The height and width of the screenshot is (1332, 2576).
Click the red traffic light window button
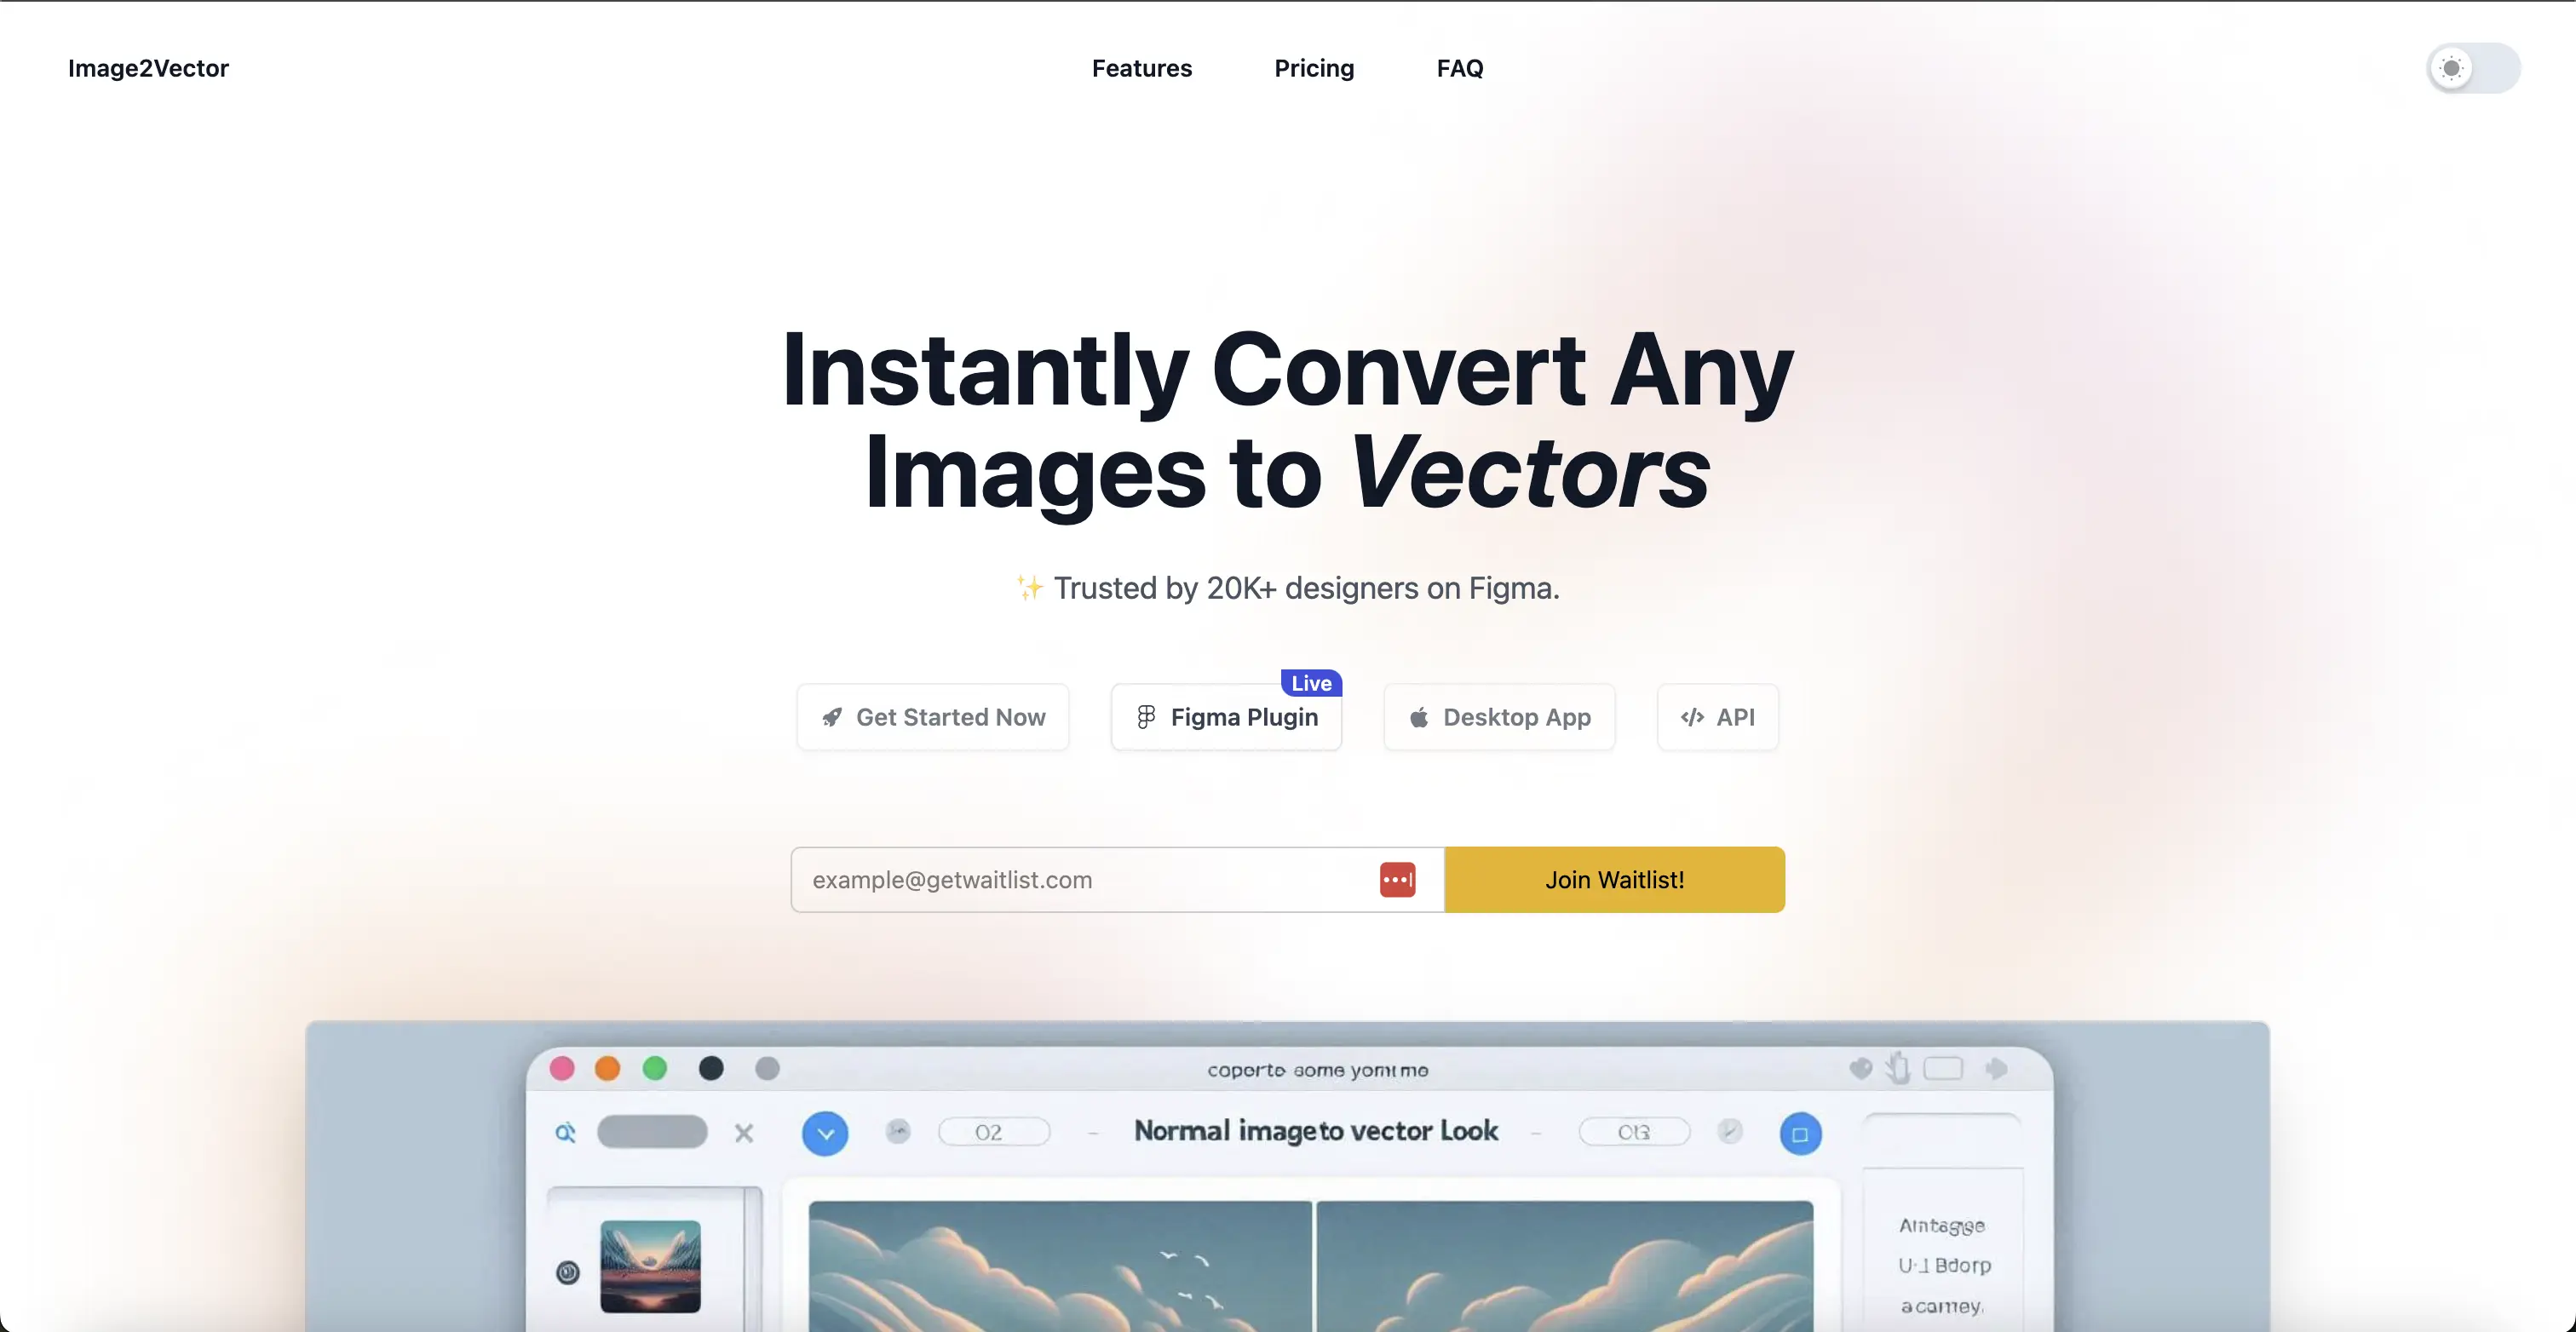561,1067
